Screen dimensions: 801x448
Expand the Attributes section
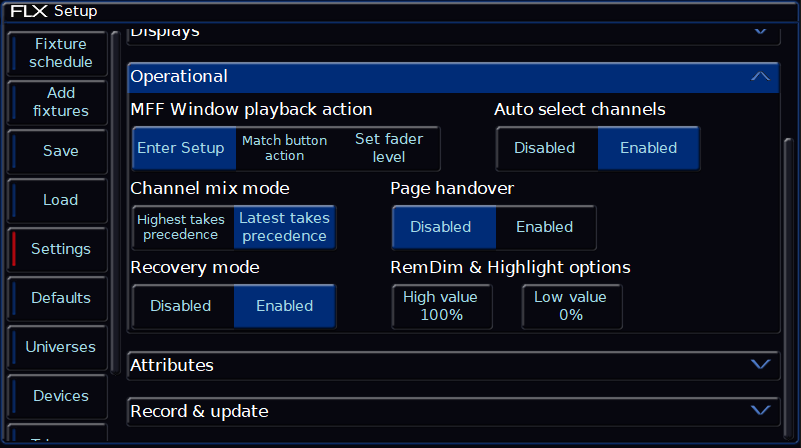(x=454, y=365)
